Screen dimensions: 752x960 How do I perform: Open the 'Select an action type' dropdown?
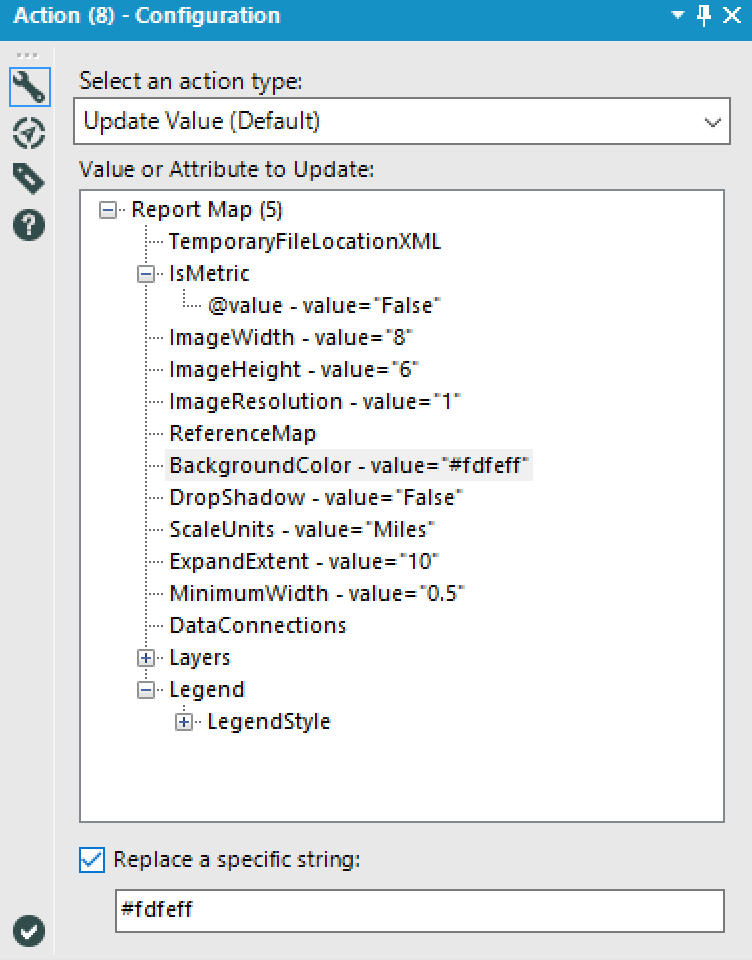click(x=712, y=121)
